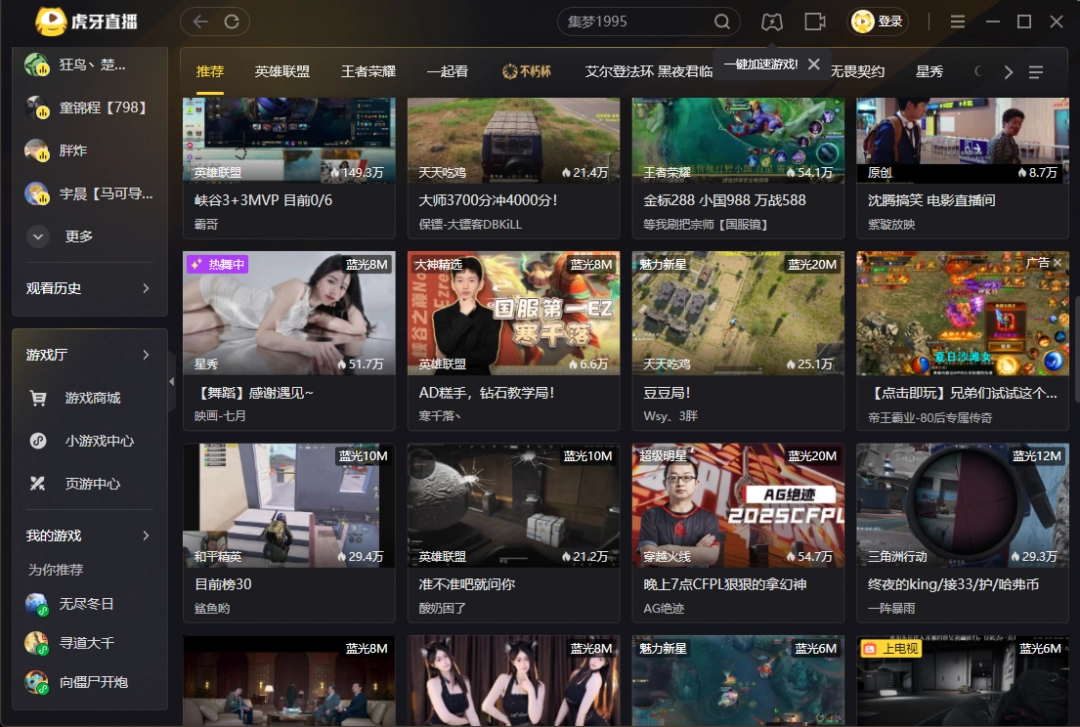Click the 热舞中 badge

[218, 264]
